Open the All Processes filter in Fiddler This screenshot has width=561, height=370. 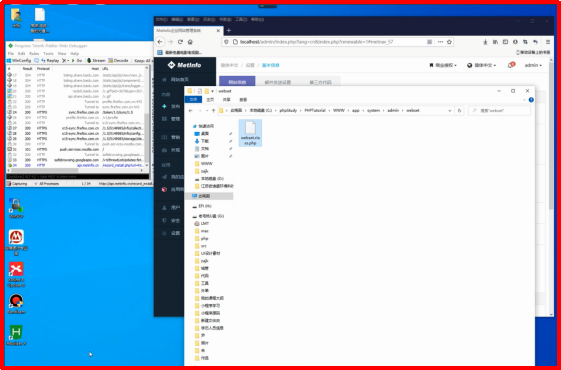tap(47, 184)
